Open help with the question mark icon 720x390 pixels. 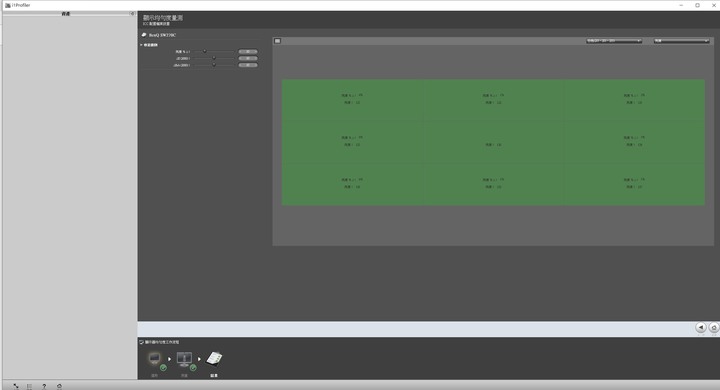coord(44,386)
